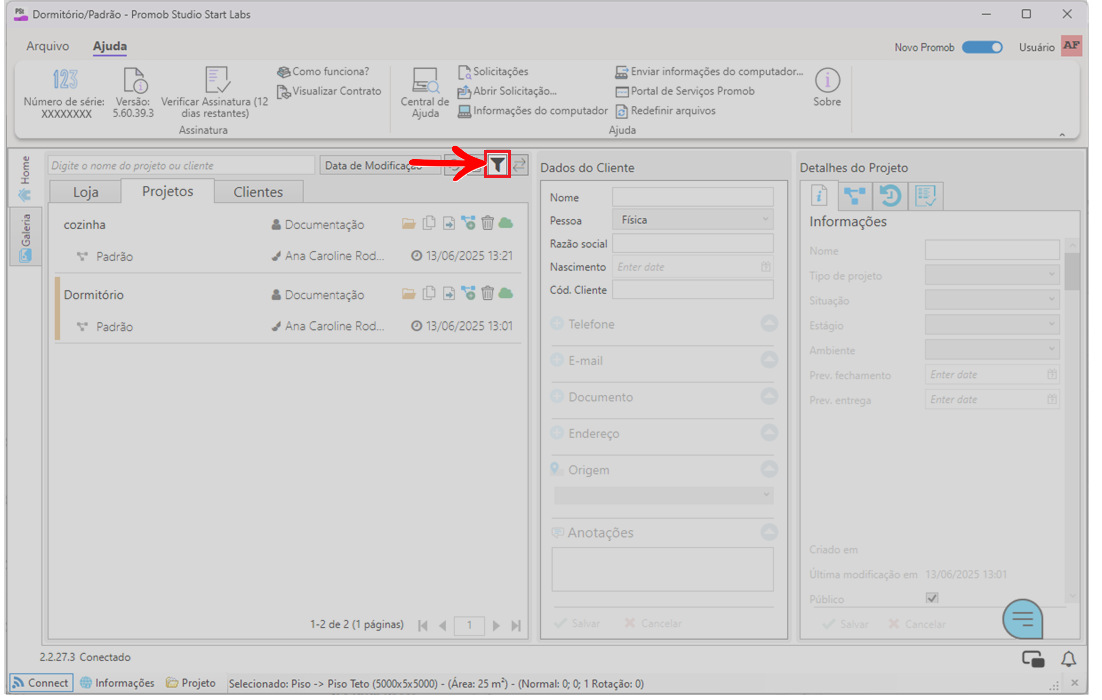The height and width of the screenshot is (700, 1102).
Task: Click Visualizar Contrato
Action: point(329,91)
